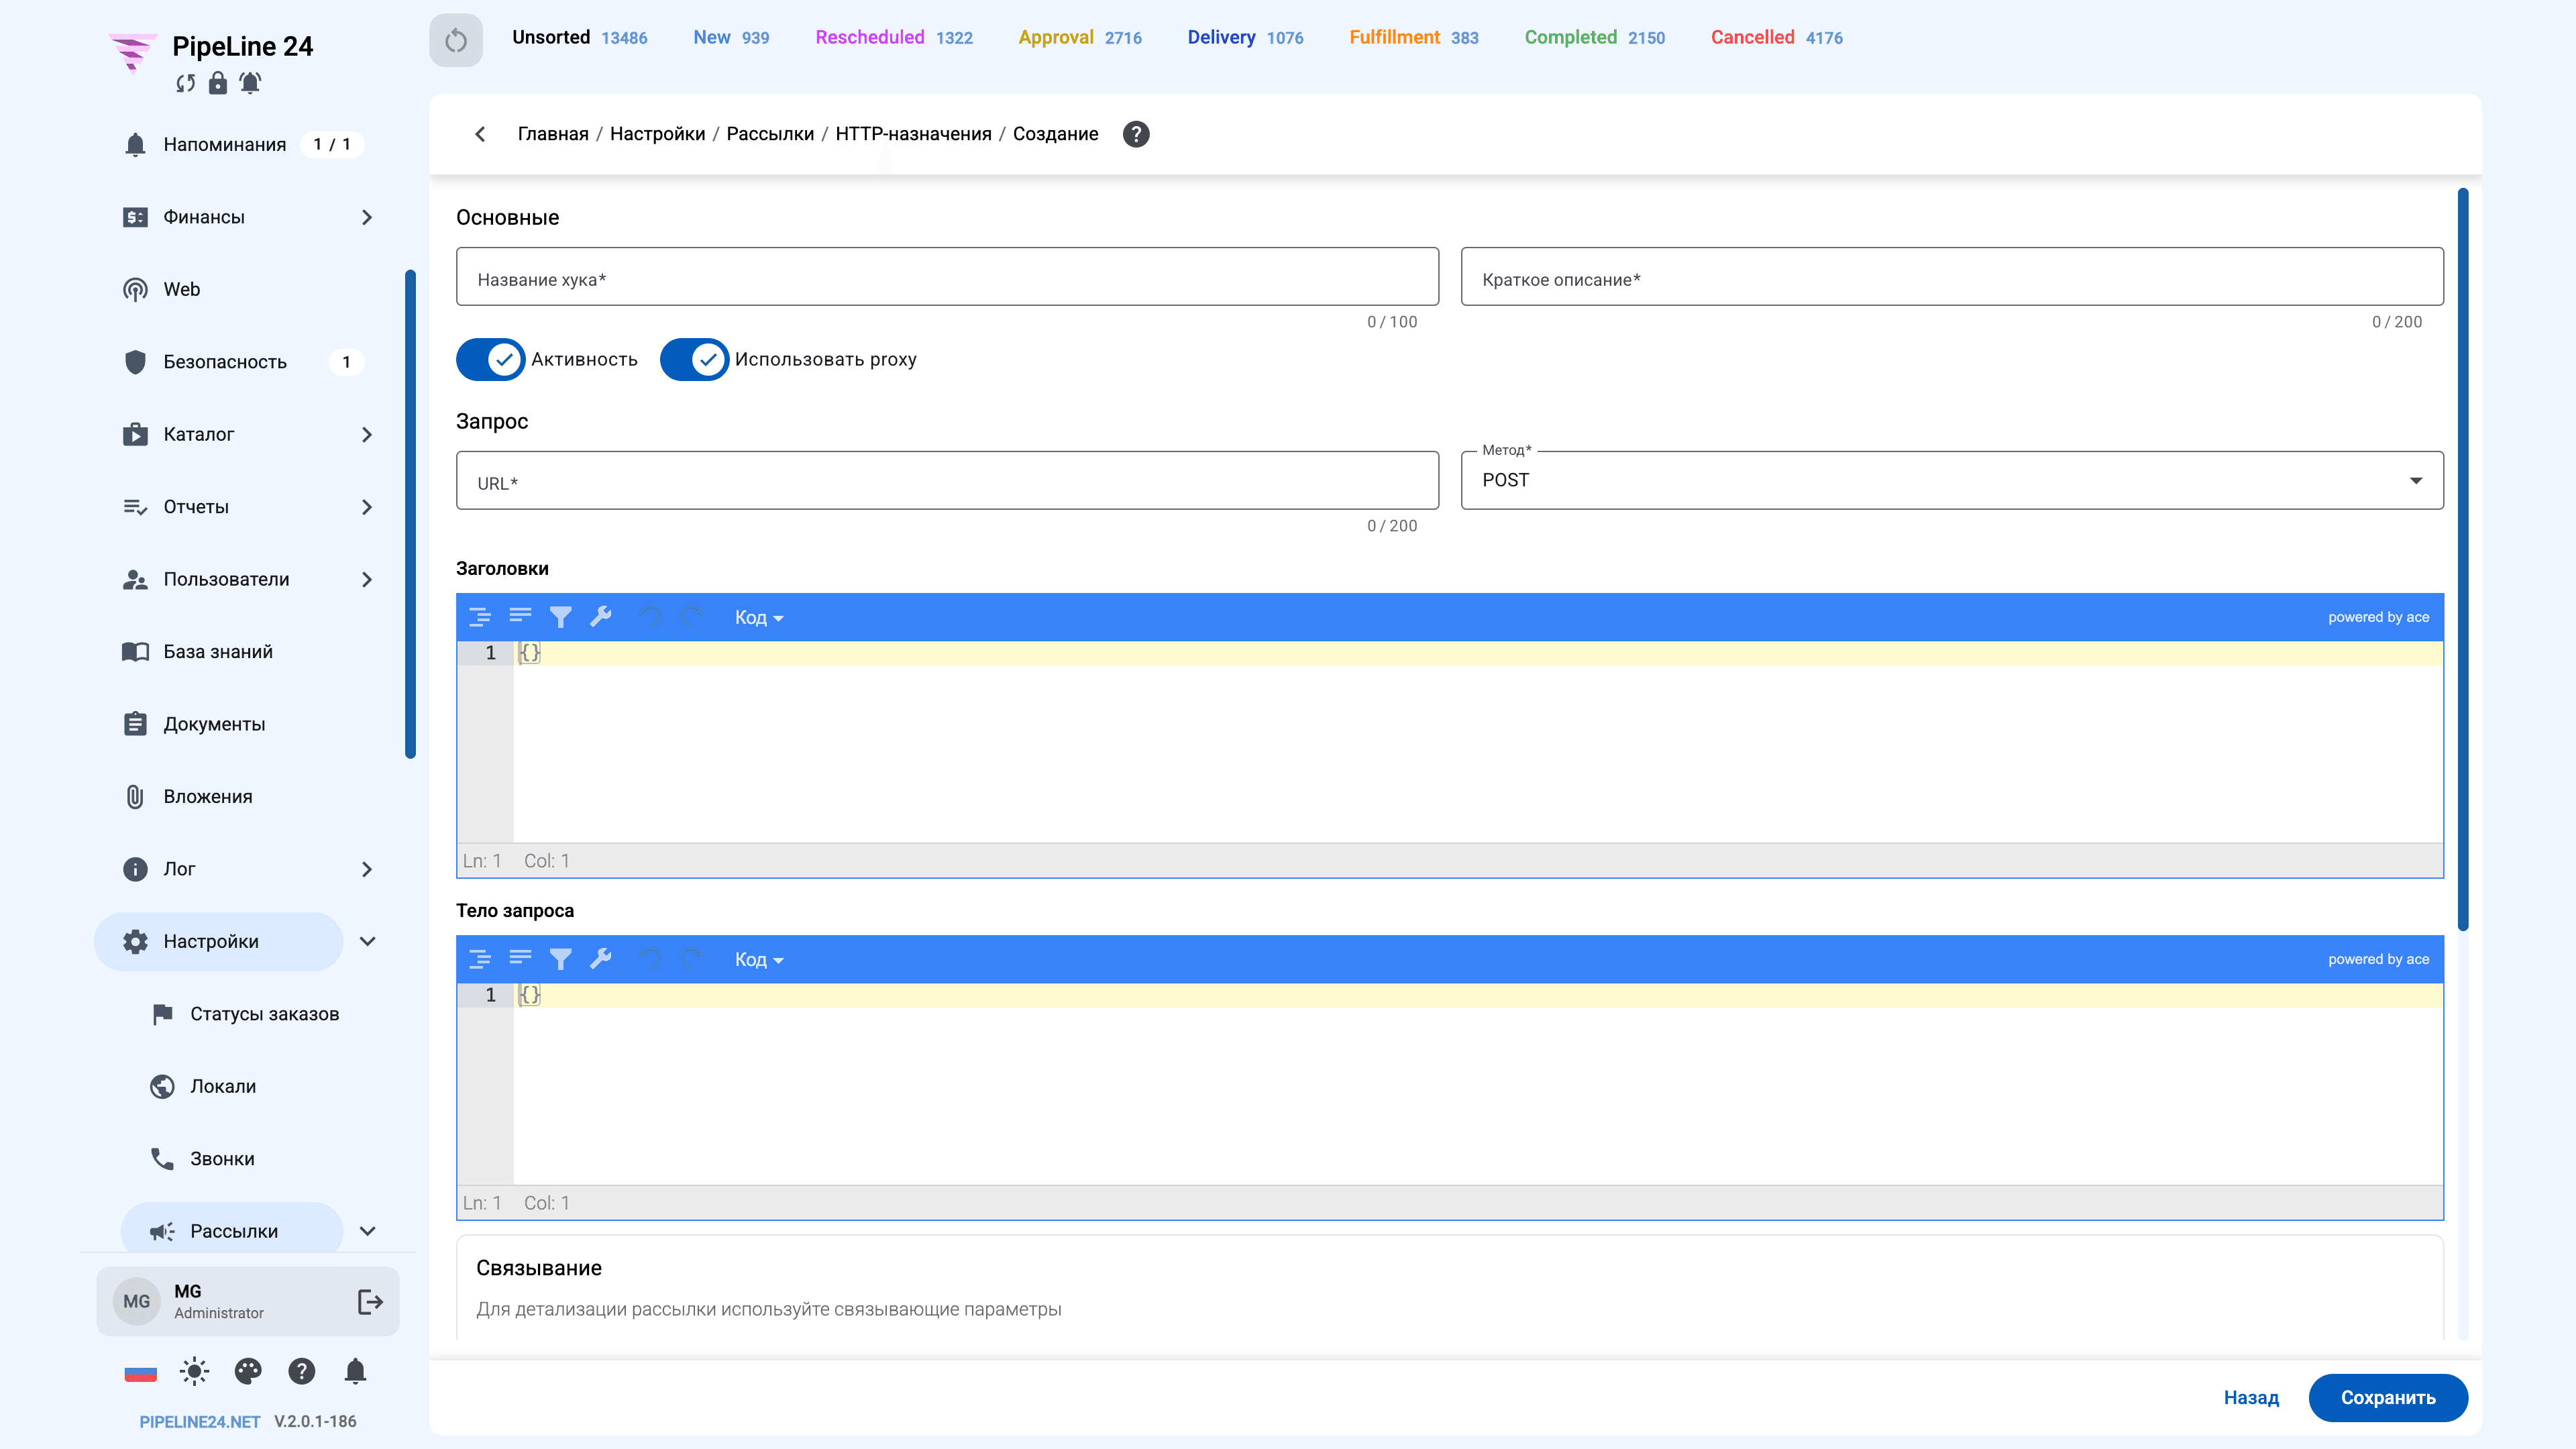Open help for the Создание page
The image size is (2576, 1449).
pyautogui.click(x=1136, y=134)
